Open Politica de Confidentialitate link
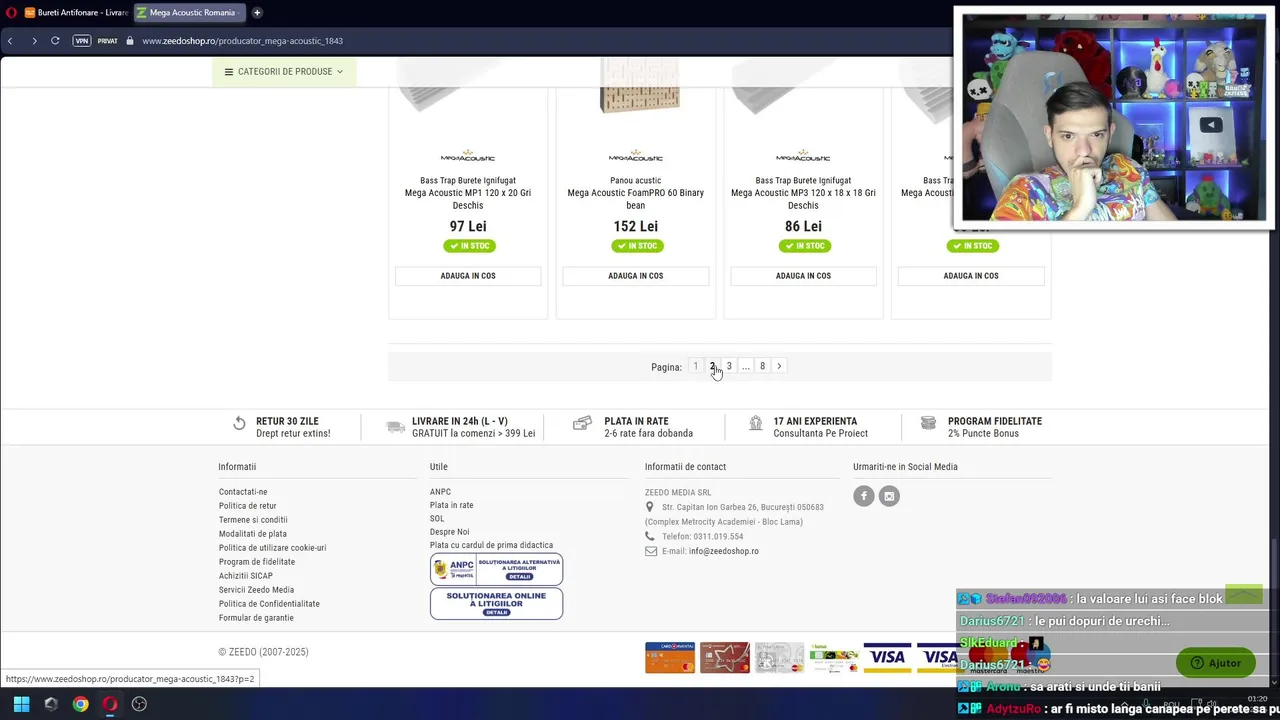The image size is (1280, 720). (270, 604)
